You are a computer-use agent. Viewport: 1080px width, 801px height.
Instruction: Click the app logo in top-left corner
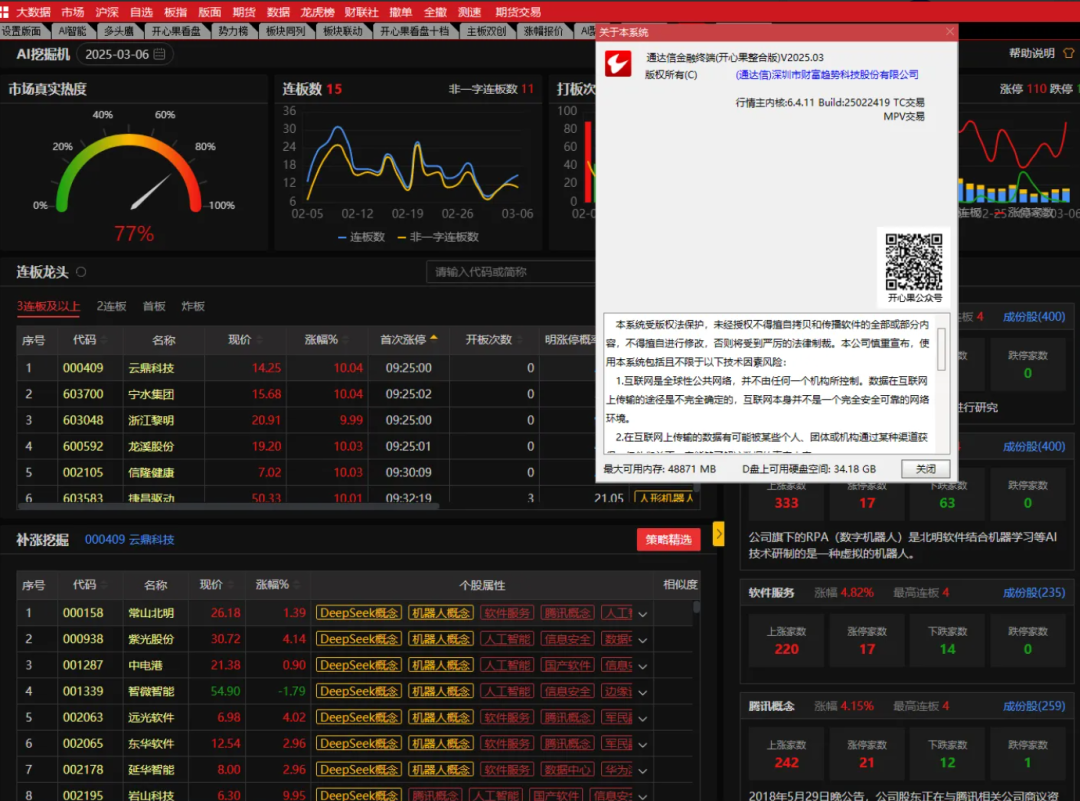click(6, 12)
